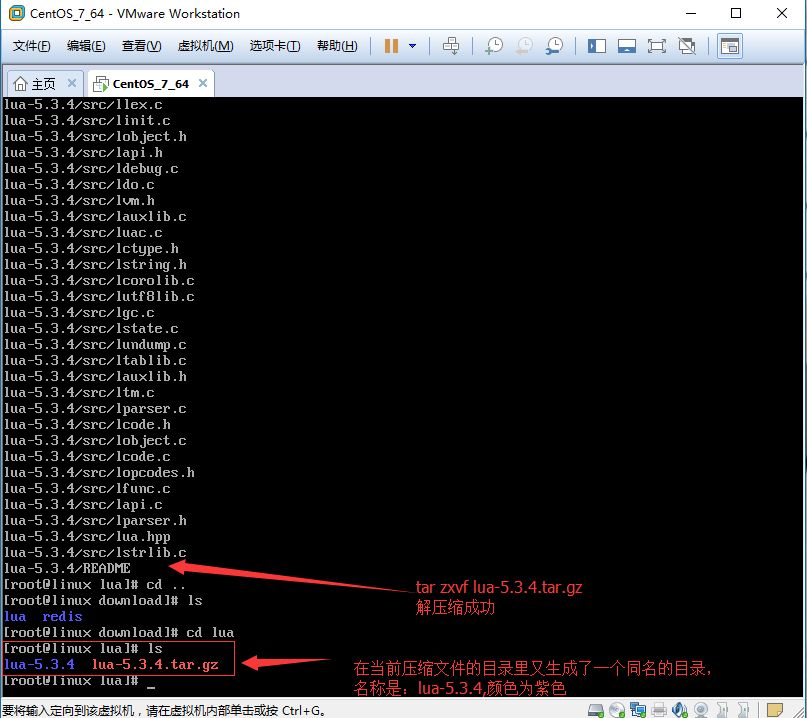Click the lua-5.3.4/src/lua.hpp line
This screenshot has height=718, width=807.
(x=87, y=536)
